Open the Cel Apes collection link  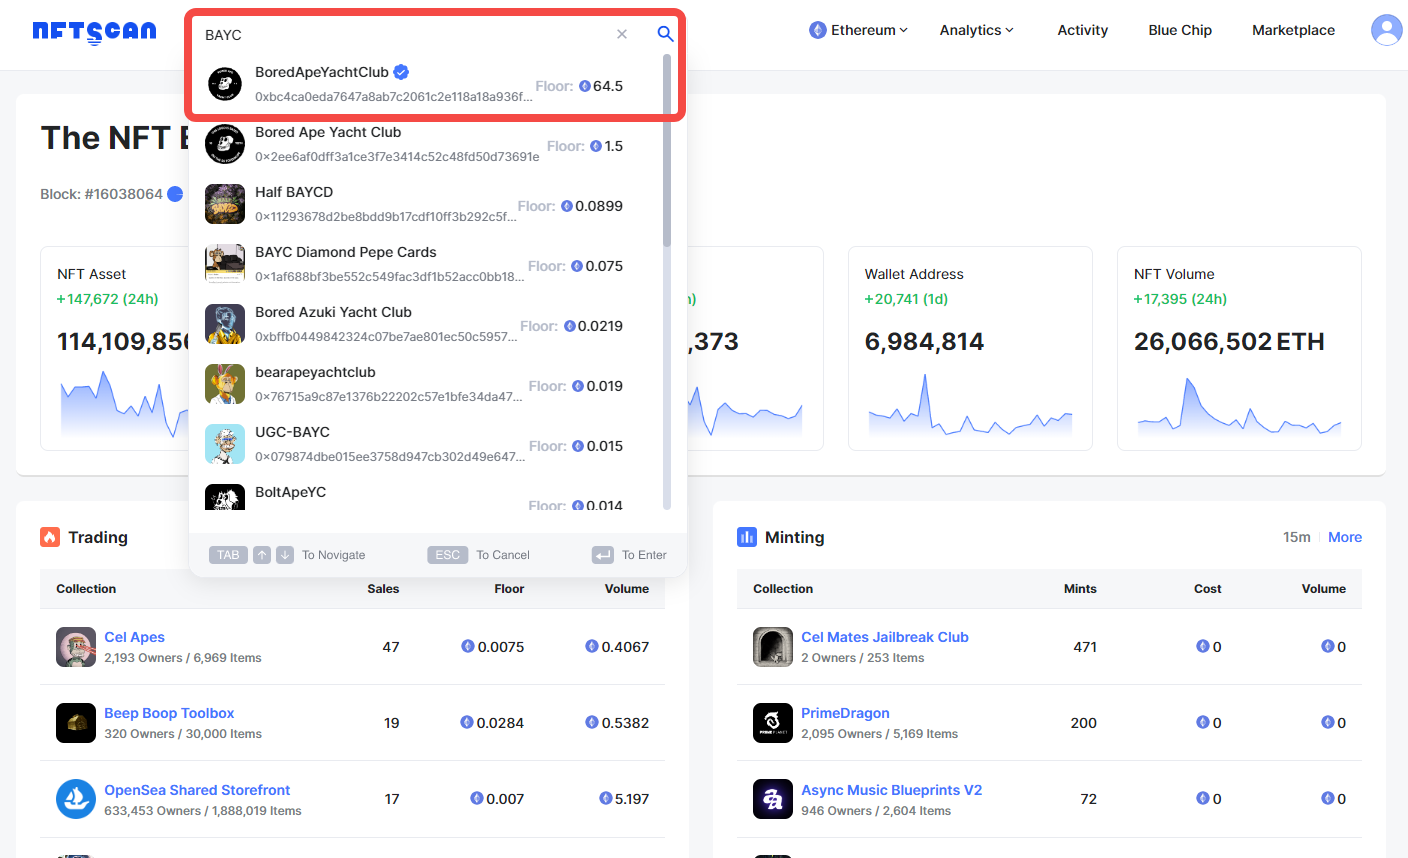pyautogui.click(x=134, y=637)
